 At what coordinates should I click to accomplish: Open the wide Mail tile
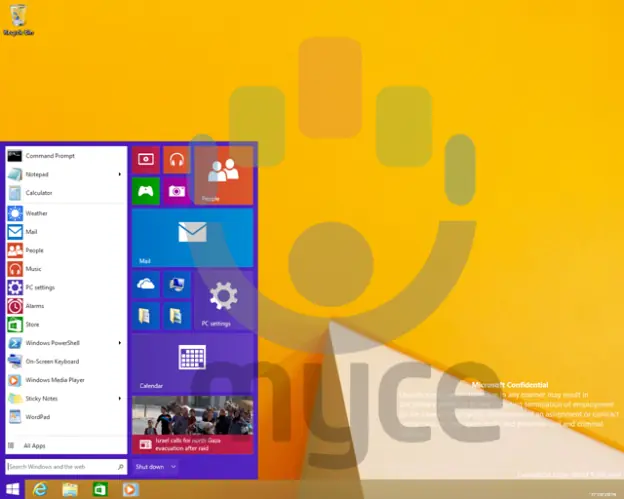193,238
